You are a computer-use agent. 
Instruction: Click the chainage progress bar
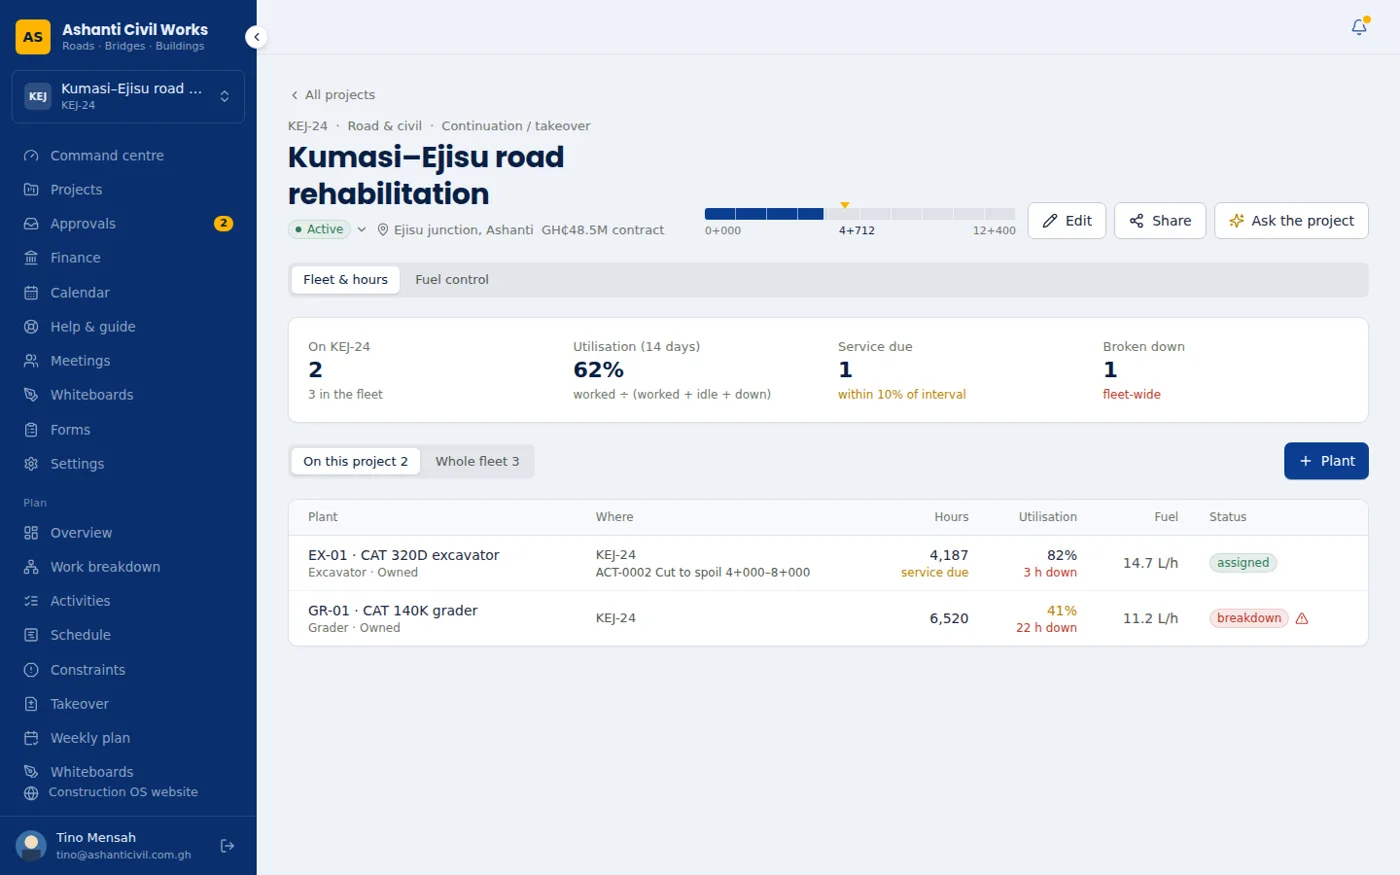pyautogui.click(x=860, y=214)
